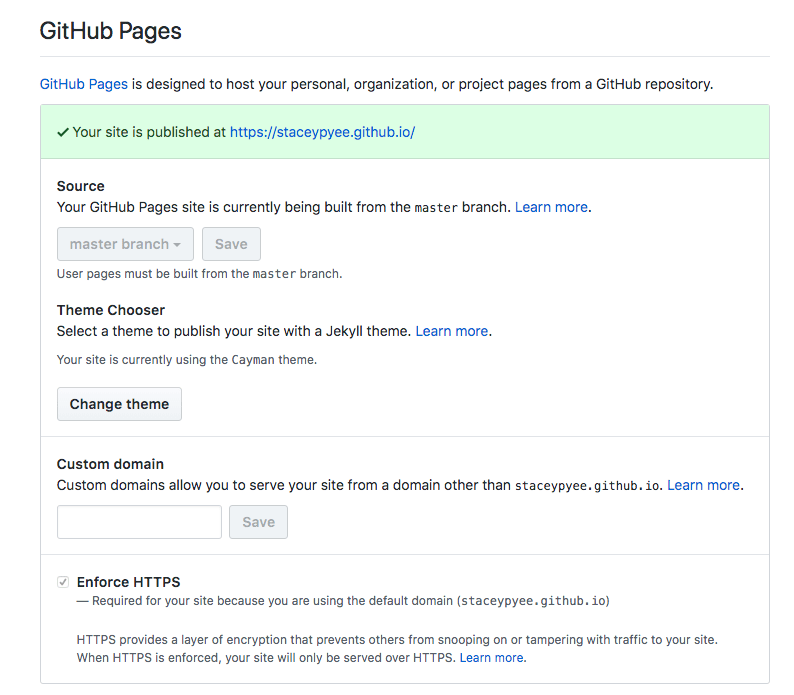Click the GitHub Pages heading
794x695 pixels.
point(110,31)
